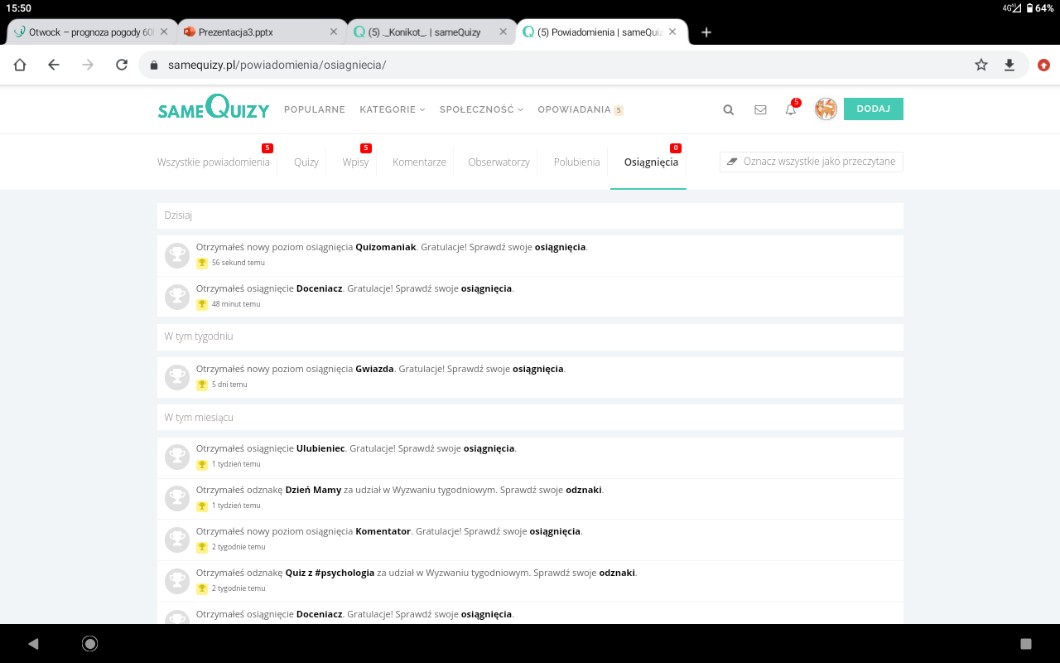Switch to the _Konikot_ sameQuizy browser tab
Viewport: 1060px width, 663px height.
point(424,32)
